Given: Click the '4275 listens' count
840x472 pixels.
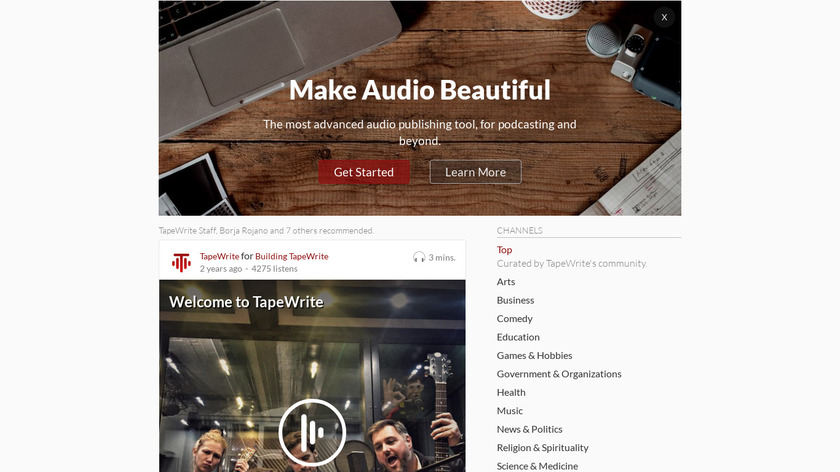Looking at the screenshot, I should [274, 269].
